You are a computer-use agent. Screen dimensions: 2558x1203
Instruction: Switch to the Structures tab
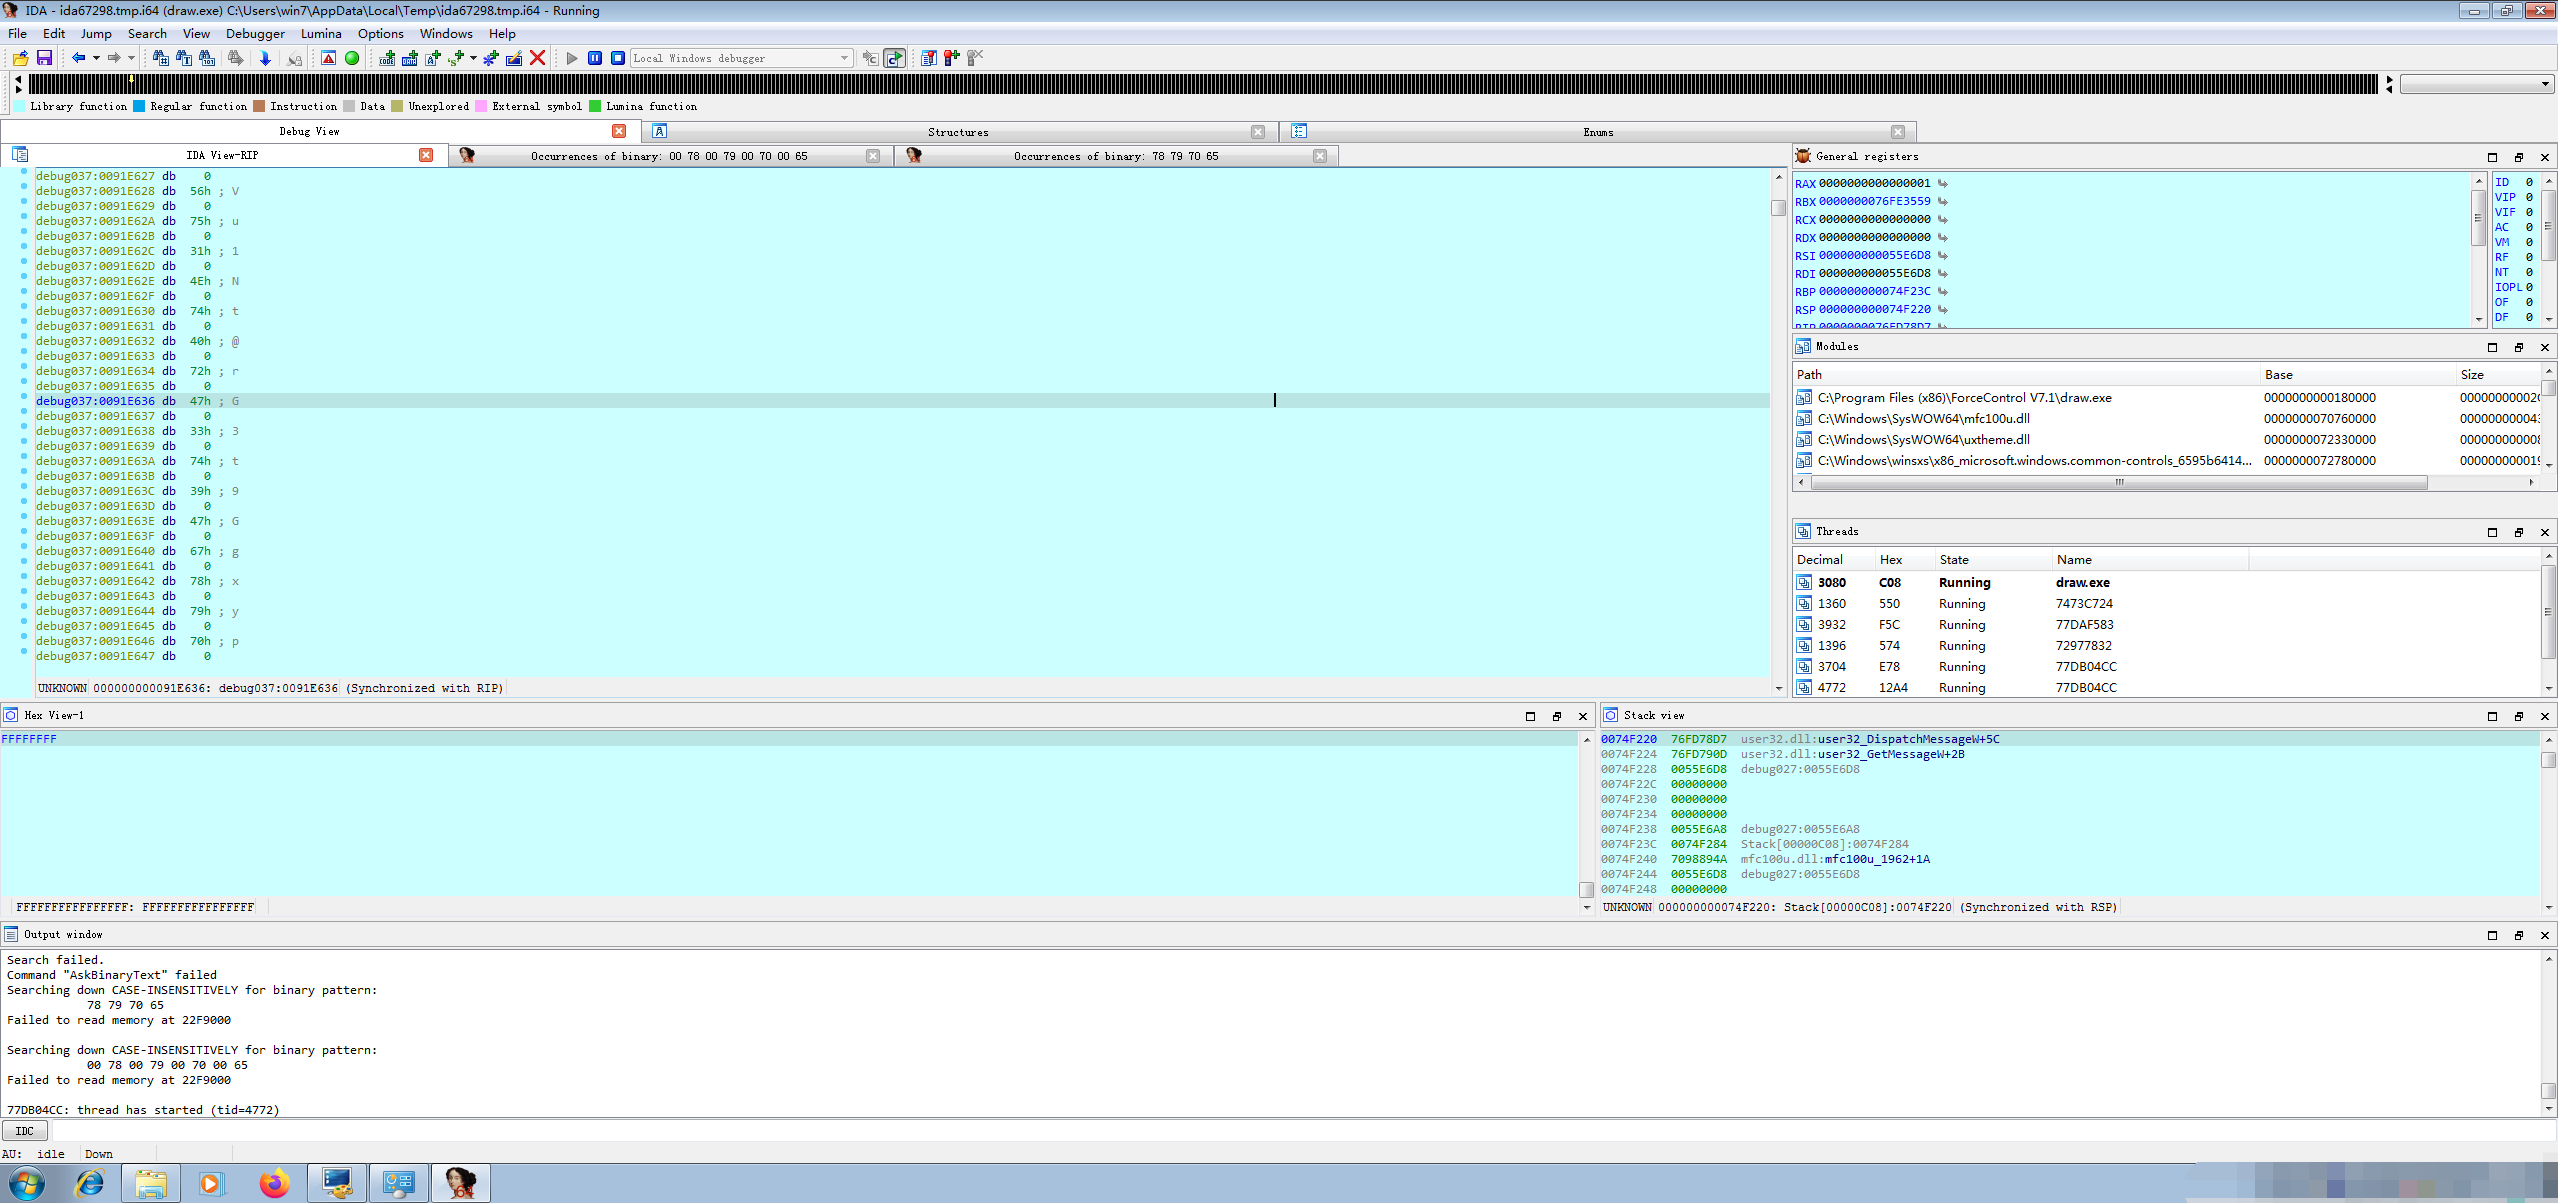pos(958,132)
